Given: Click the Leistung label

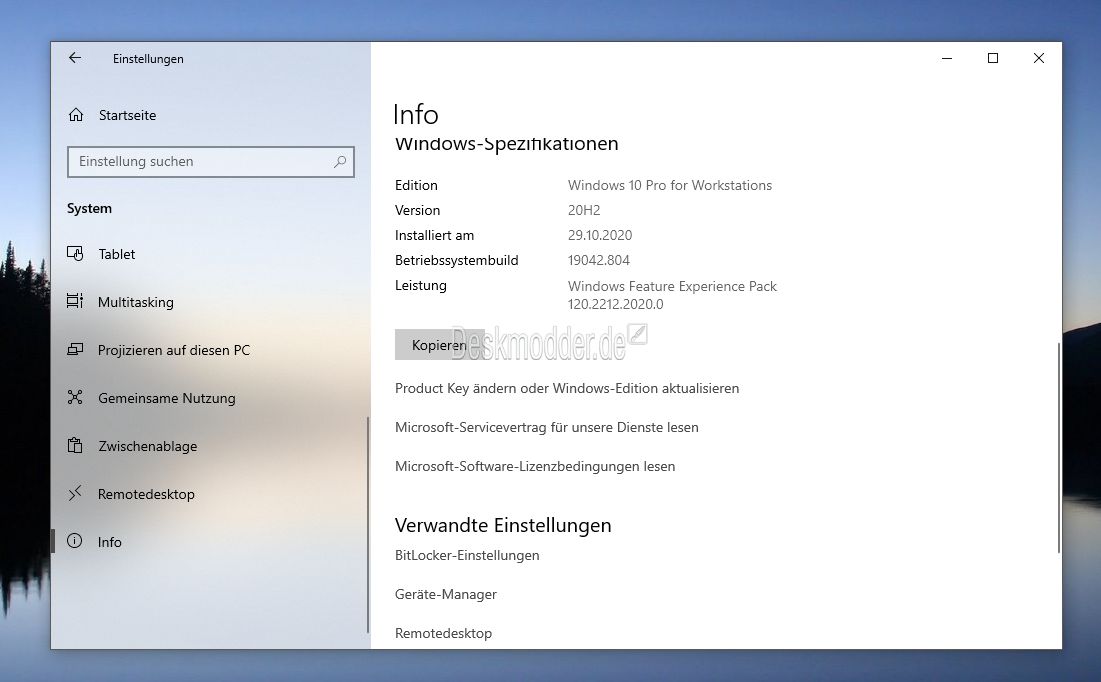Looking at the screenshot, I should tap(421, 285).
